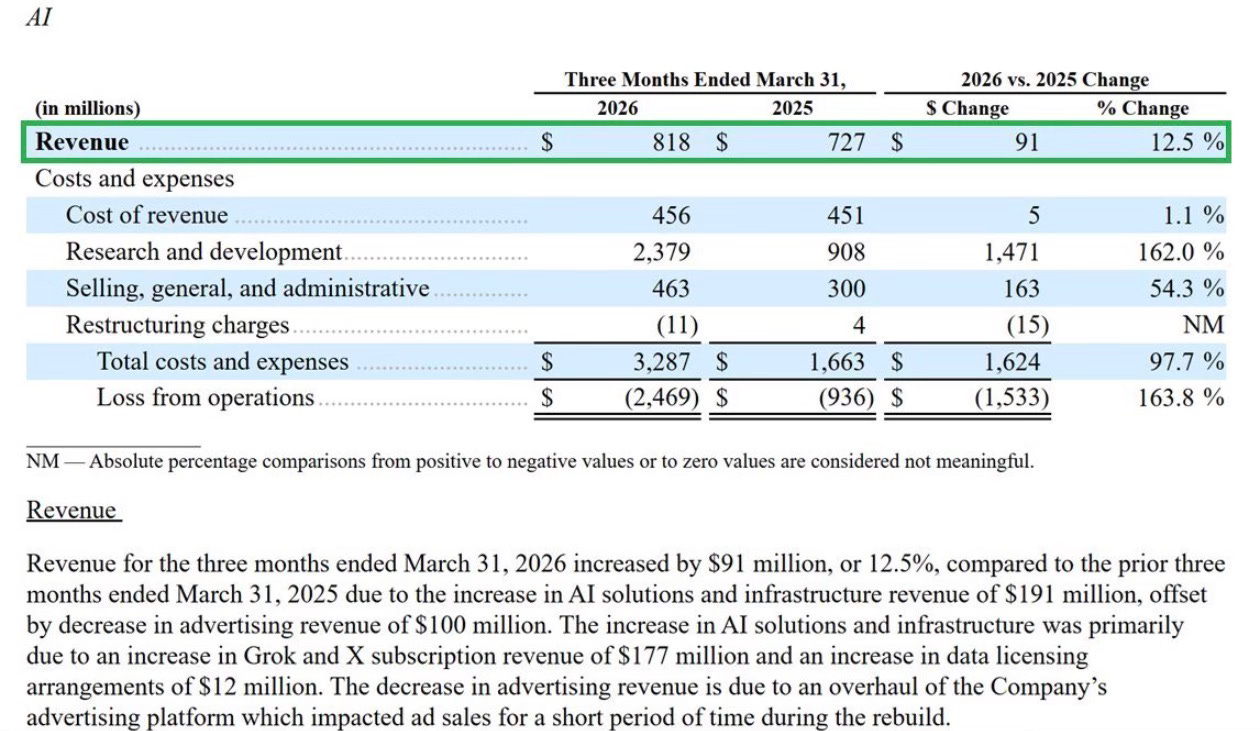This screenshot has height=731, width=1260.
Task: Click 'Selling, general, and administrative' label
Action: pyautogui.click(x=247, y=288)
